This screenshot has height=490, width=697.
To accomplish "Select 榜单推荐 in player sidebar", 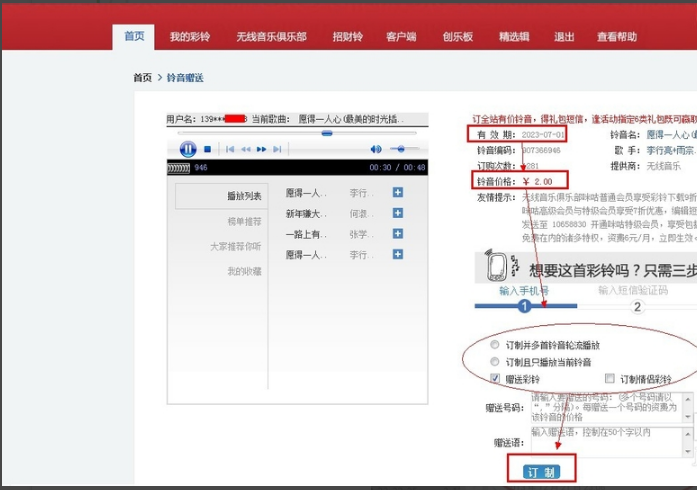I will (x=244, y=221).
